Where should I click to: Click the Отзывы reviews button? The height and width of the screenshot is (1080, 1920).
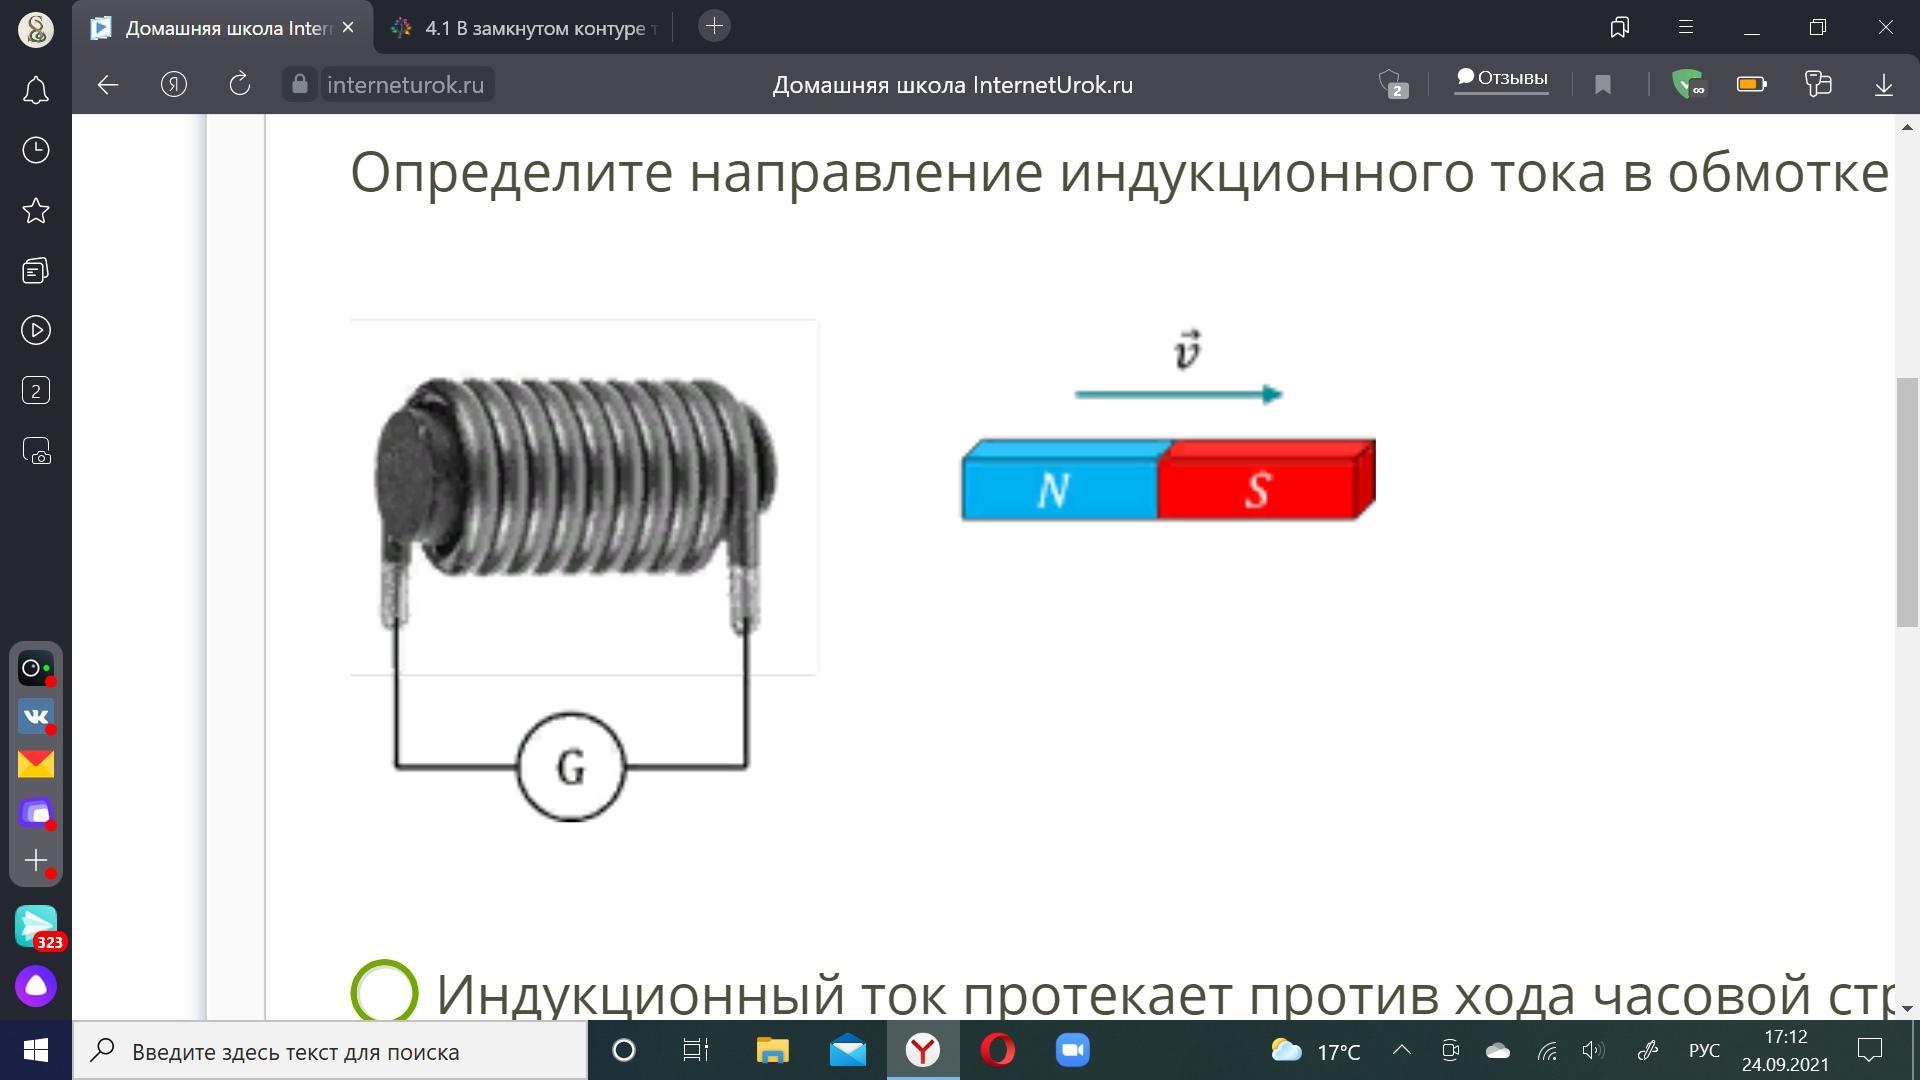[x=1501, y=79]
